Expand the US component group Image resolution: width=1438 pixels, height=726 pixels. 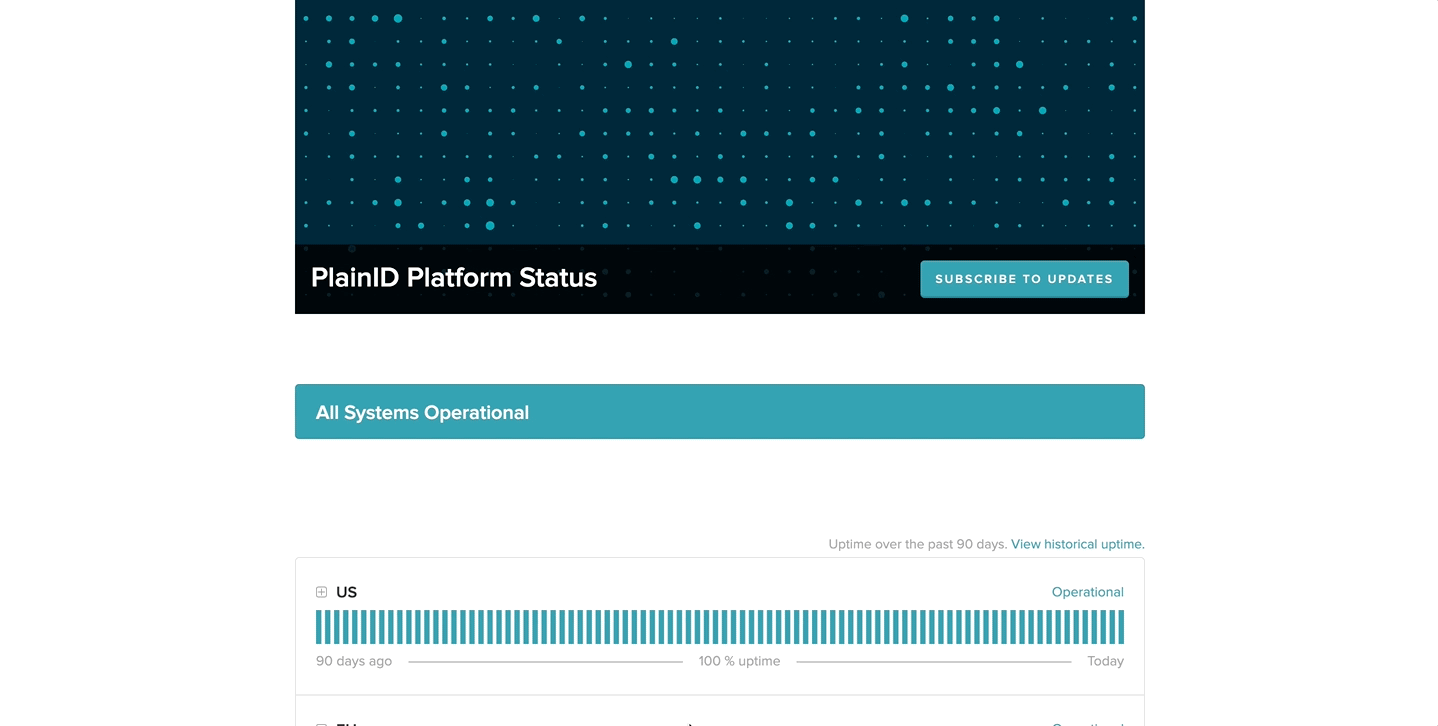(x=321, y=592)
